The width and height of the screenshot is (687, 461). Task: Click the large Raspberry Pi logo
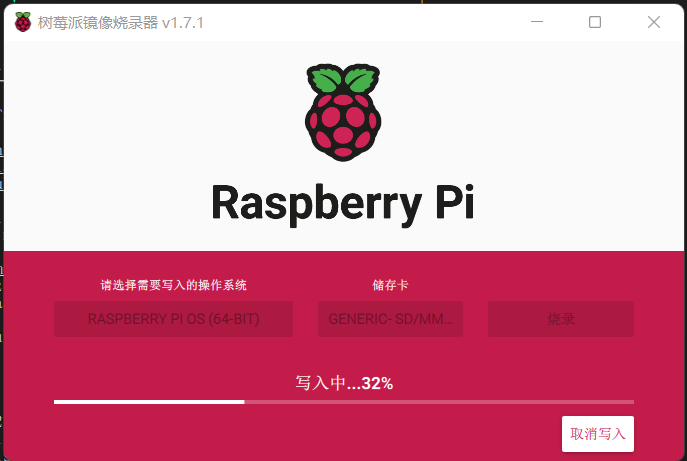click(343, 113)
